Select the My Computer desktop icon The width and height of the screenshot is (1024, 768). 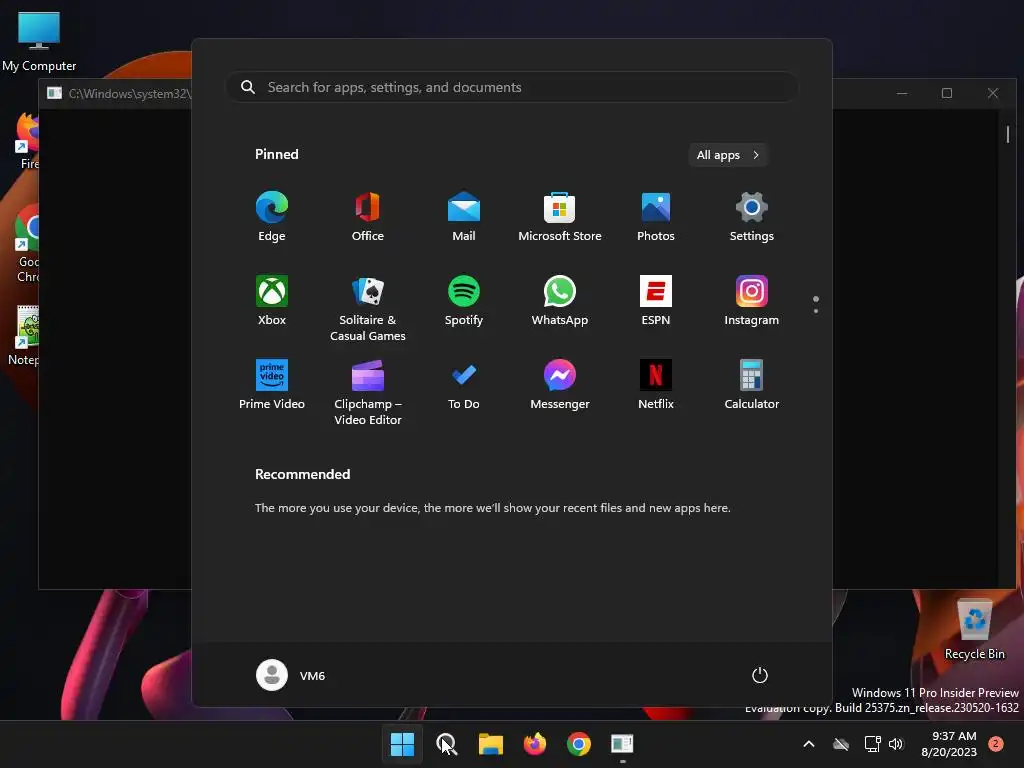click(x=39, y=42)
